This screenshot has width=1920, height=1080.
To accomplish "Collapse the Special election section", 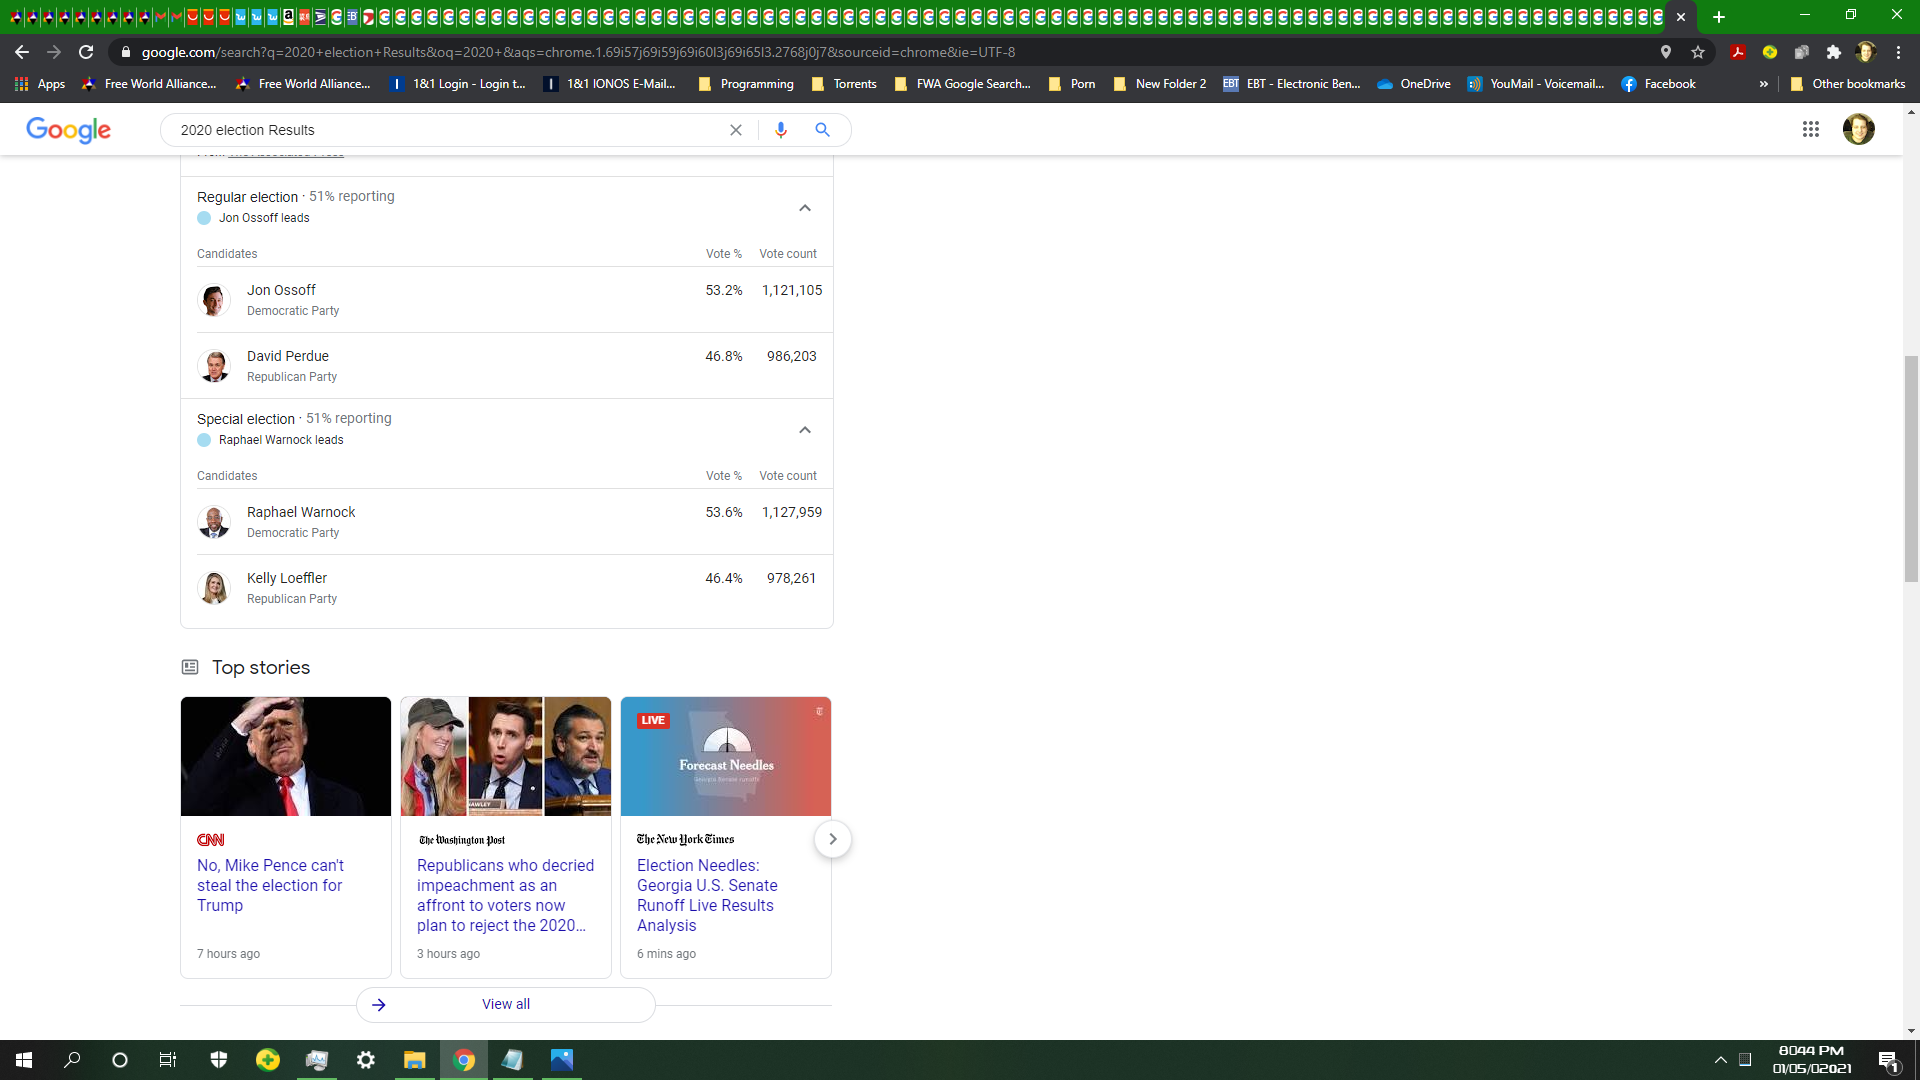I will [805, 430].
